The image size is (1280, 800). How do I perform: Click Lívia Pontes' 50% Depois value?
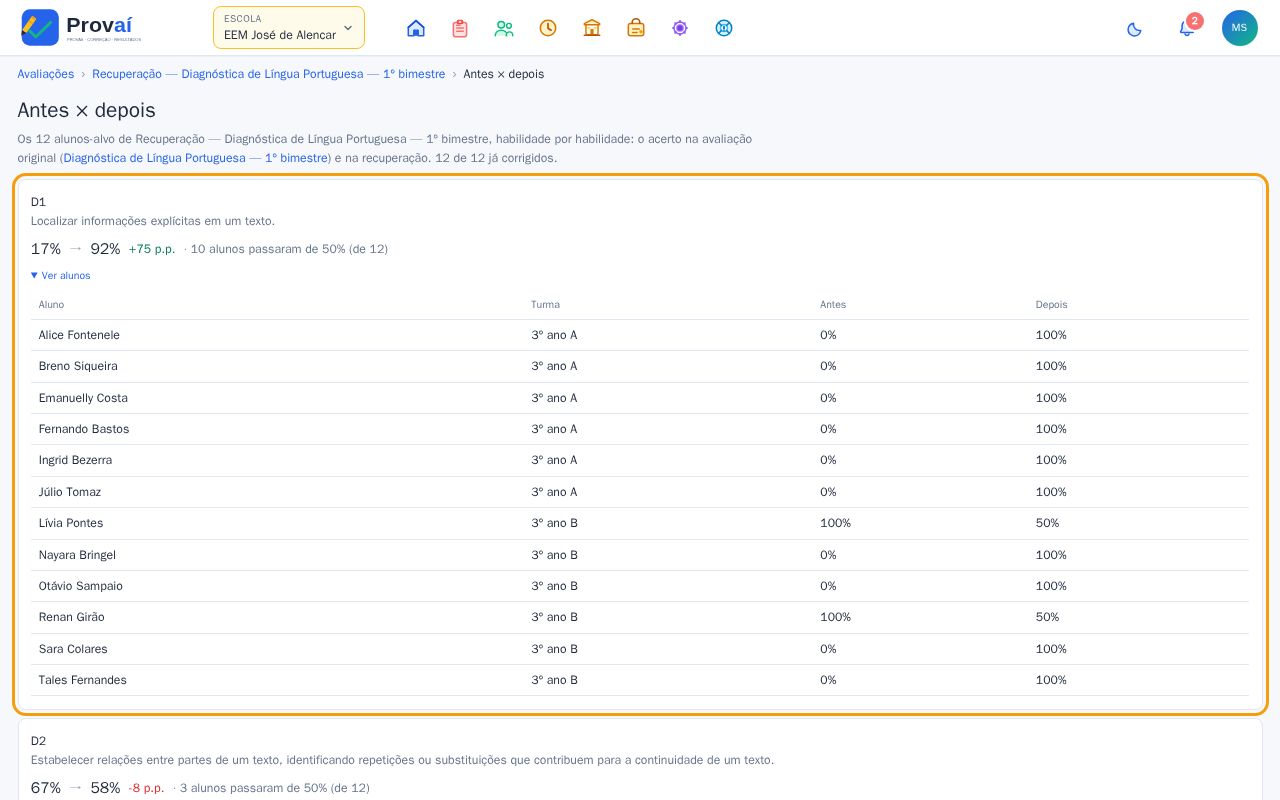point(1047,523)
